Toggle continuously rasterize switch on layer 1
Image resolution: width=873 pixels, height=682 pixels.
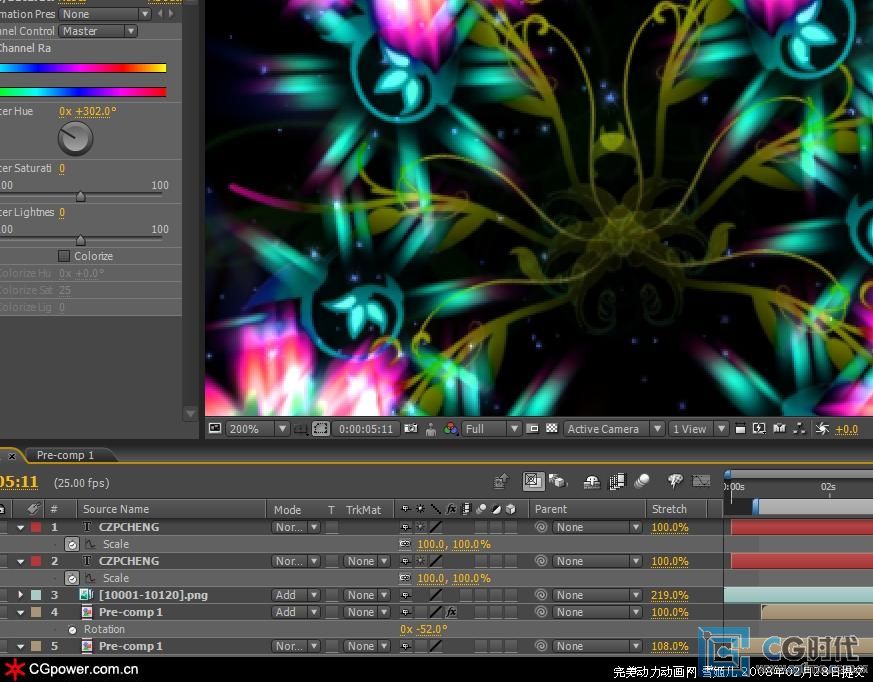[x=420, y=527]
